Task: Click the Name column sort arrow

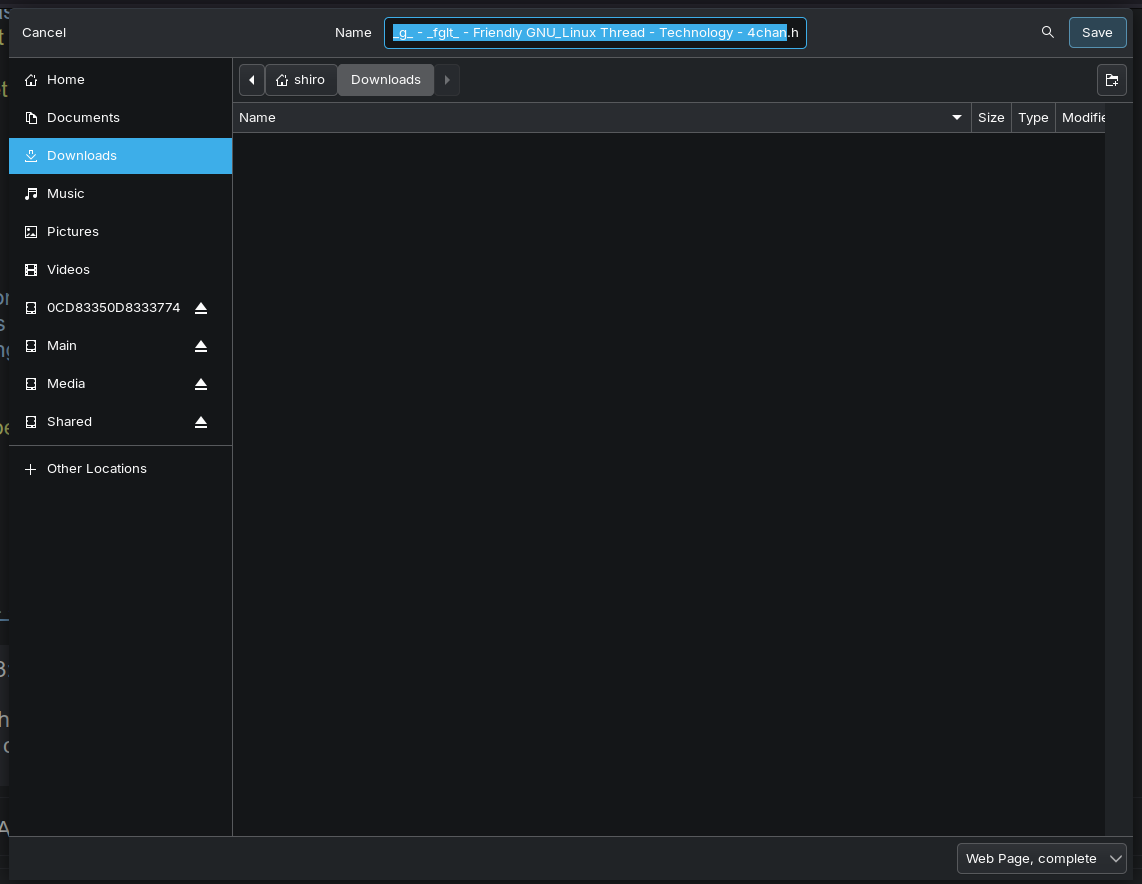Action: (956, 118)
